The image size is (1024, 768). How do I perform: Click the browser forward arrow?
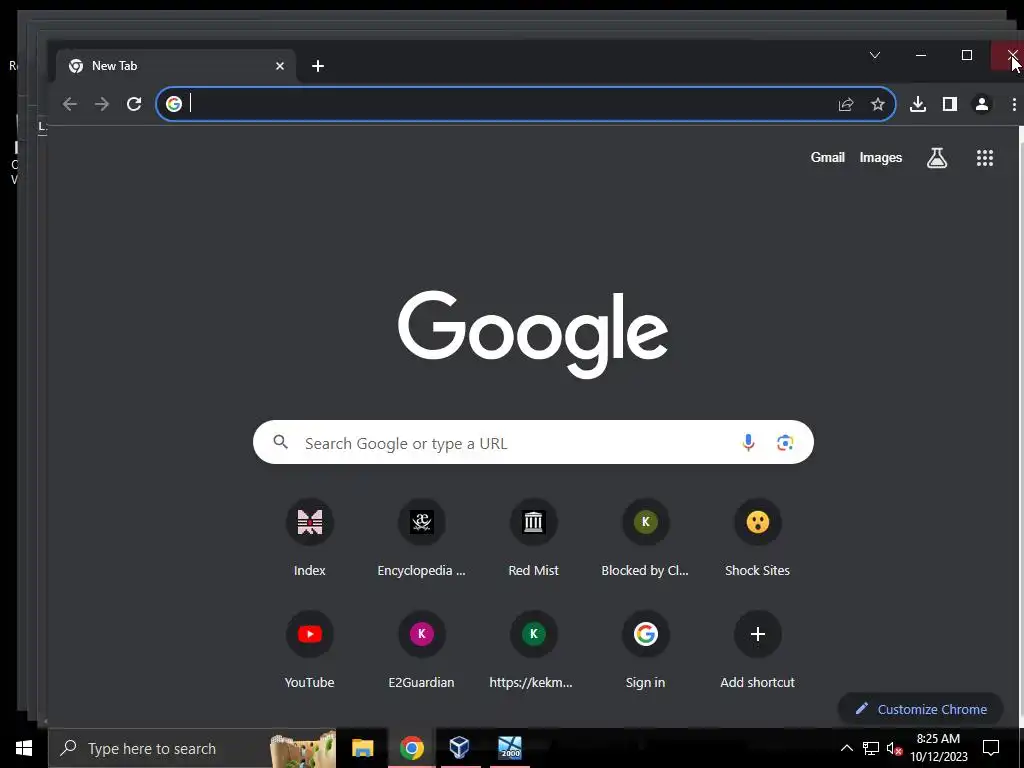102,104
